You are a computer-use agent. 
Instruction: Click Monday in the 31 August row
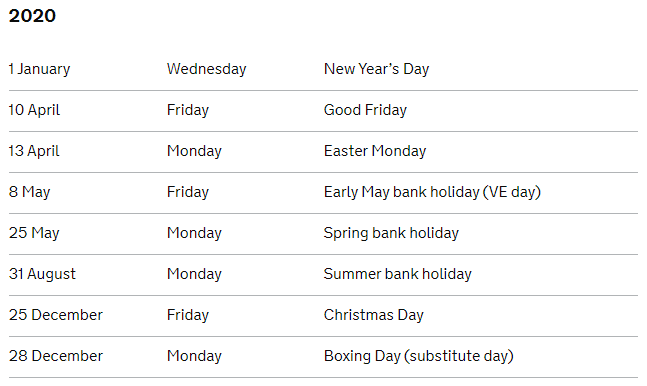click(194, 274)
